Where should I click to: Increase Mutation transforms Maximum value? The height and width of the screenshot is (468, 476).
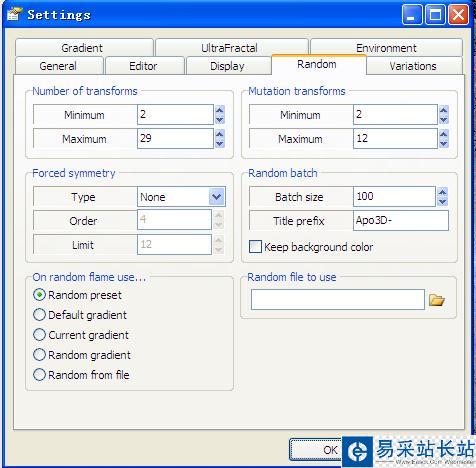pos(444,134)
